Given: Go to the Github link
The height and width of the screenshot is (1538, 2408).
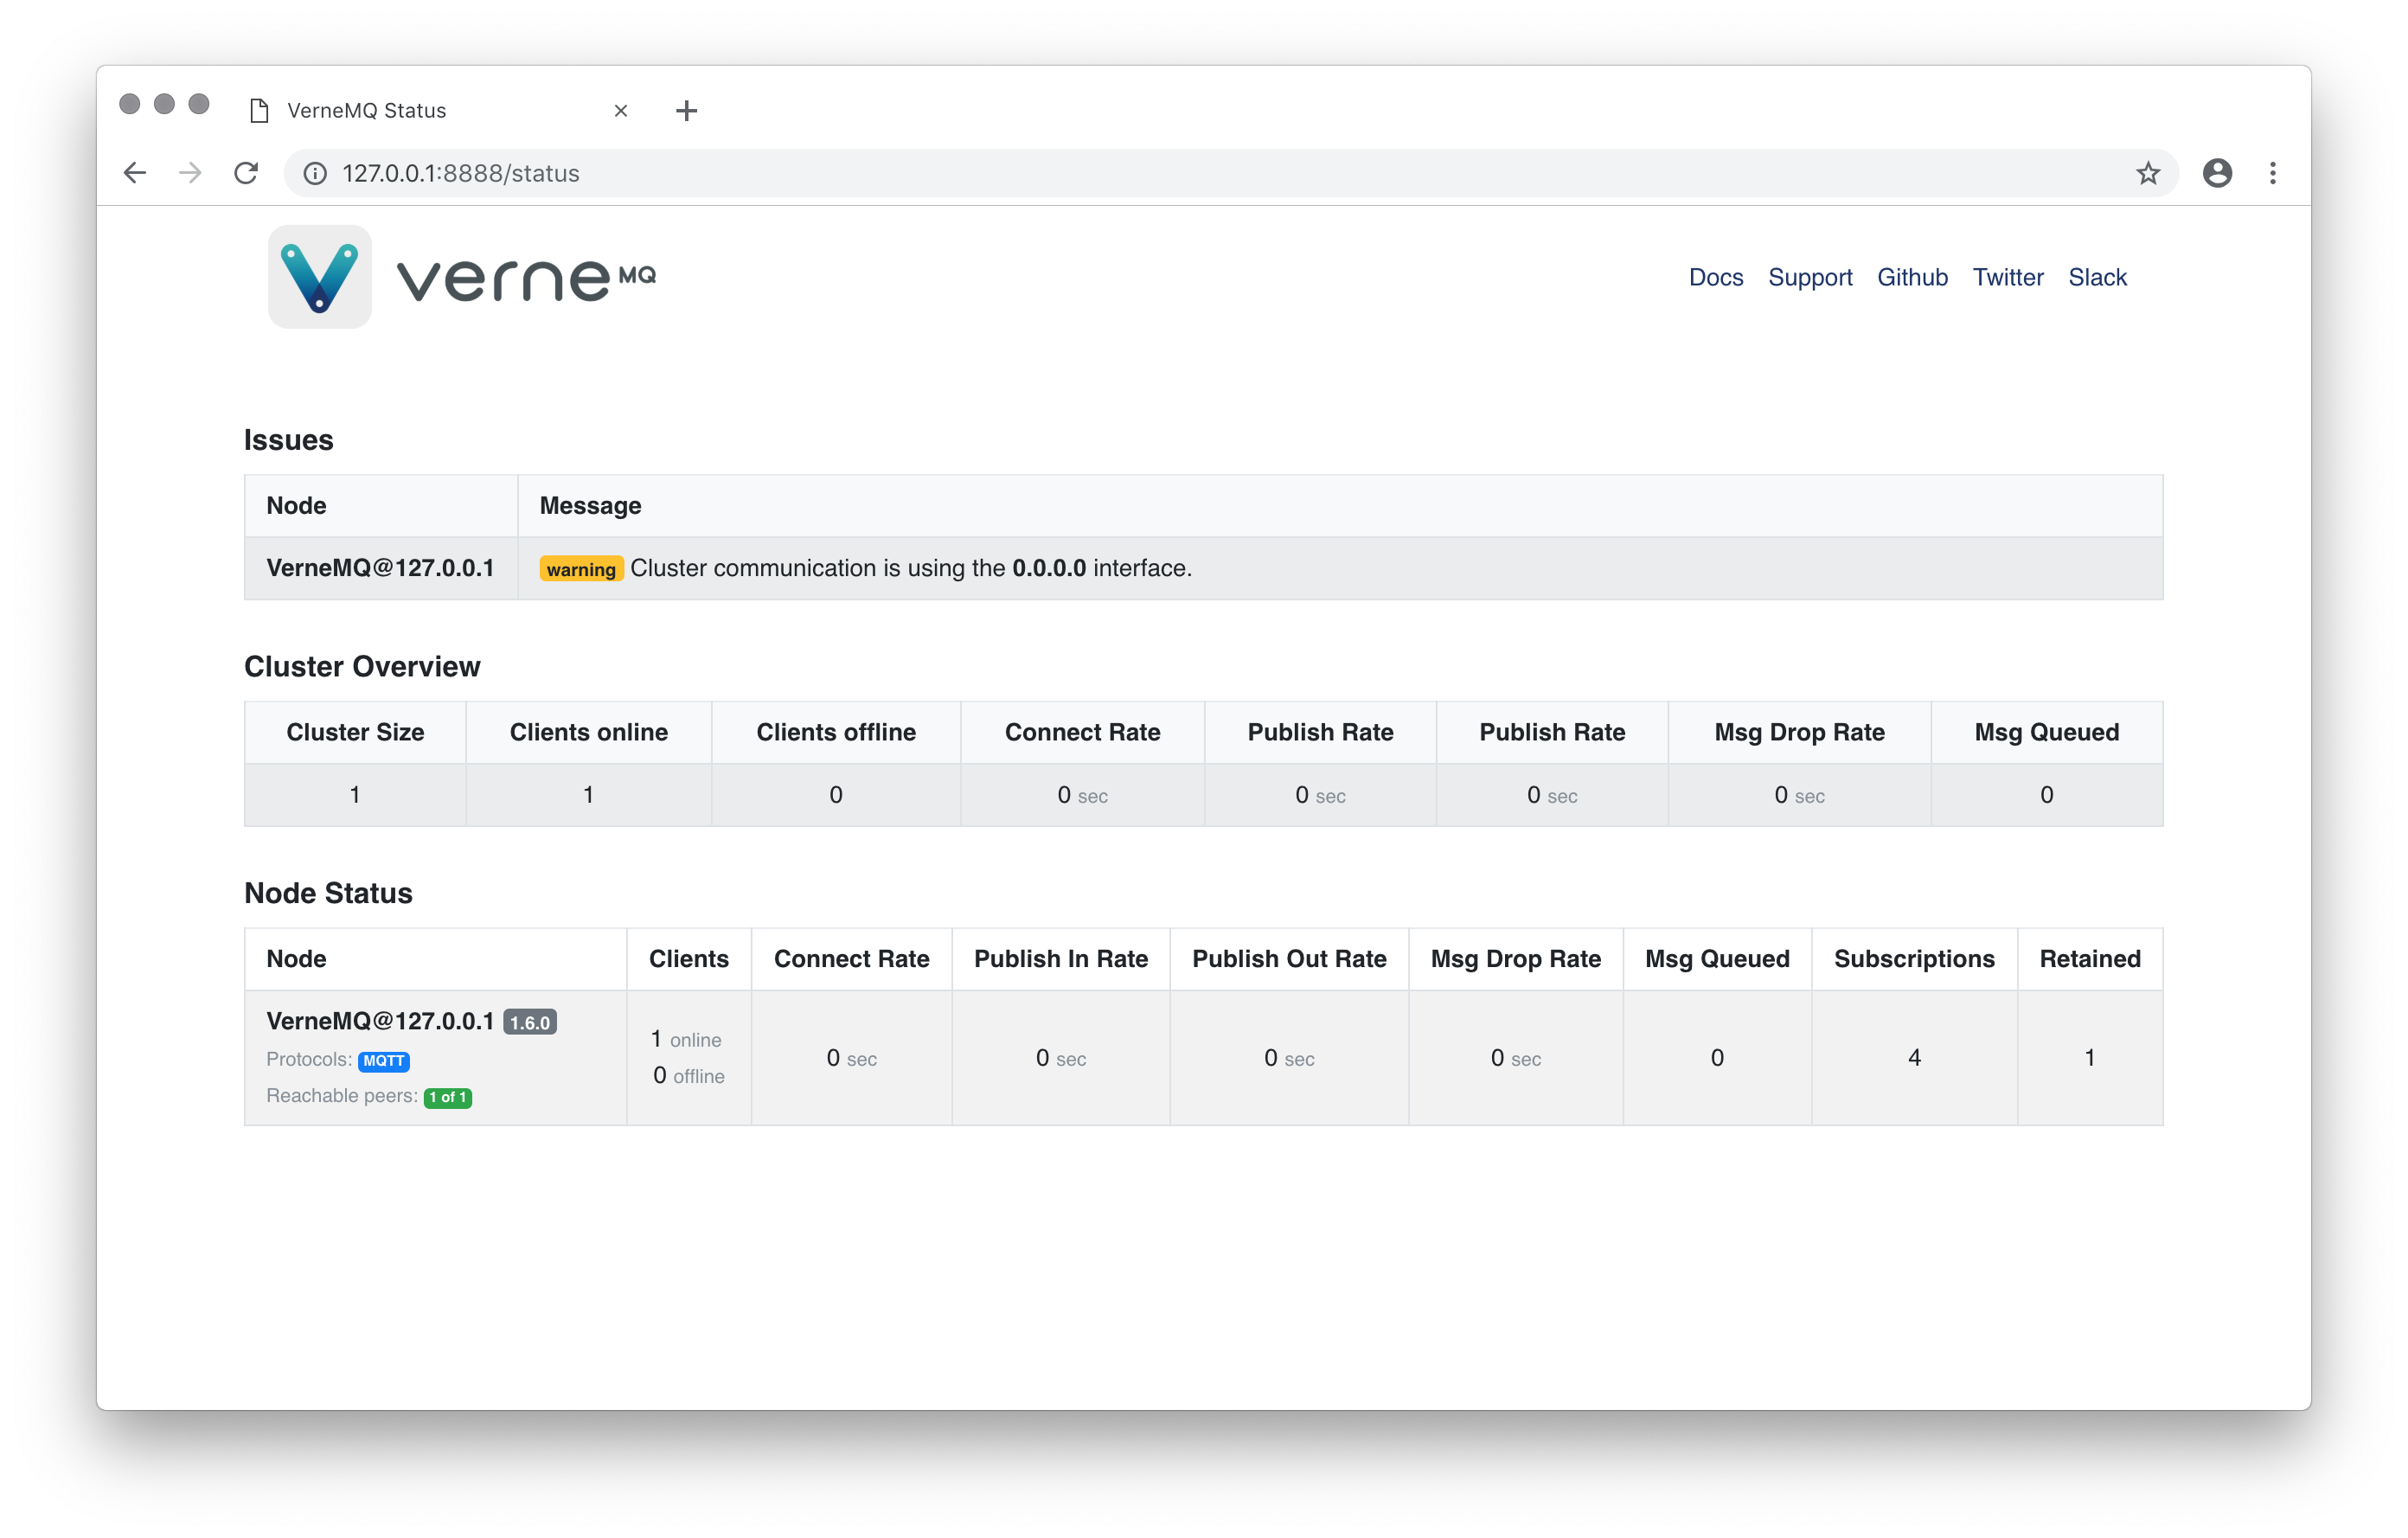Looking at the screenshot, I should click(x=1912, y=277).
